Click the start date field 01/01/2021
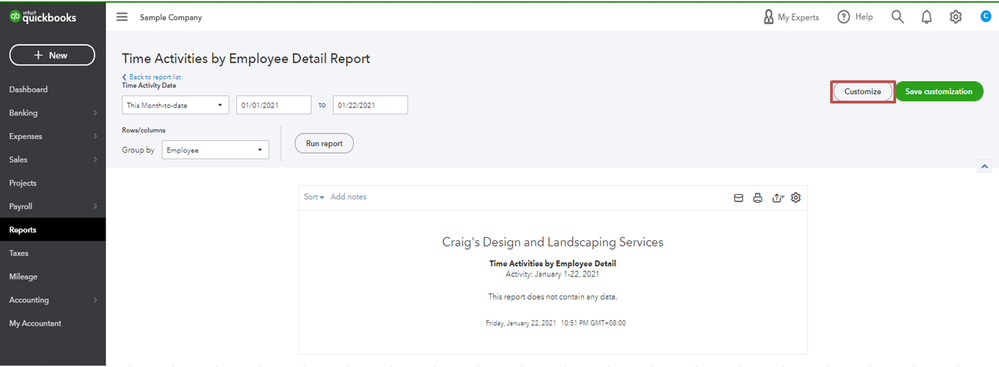 [x=274, y=105]
